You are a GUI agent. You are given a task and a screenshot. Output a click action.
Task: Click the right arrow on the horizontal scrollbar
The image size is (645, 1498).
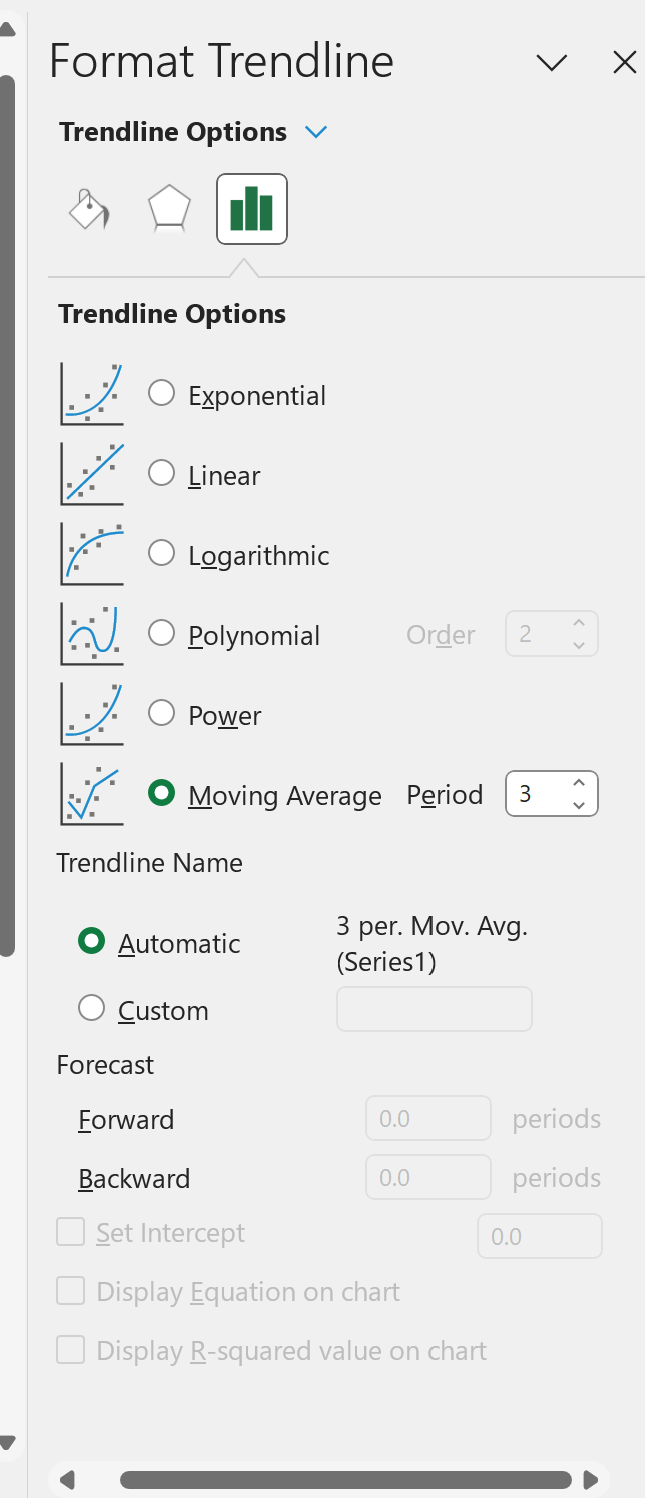click(x=590, y=1479)
